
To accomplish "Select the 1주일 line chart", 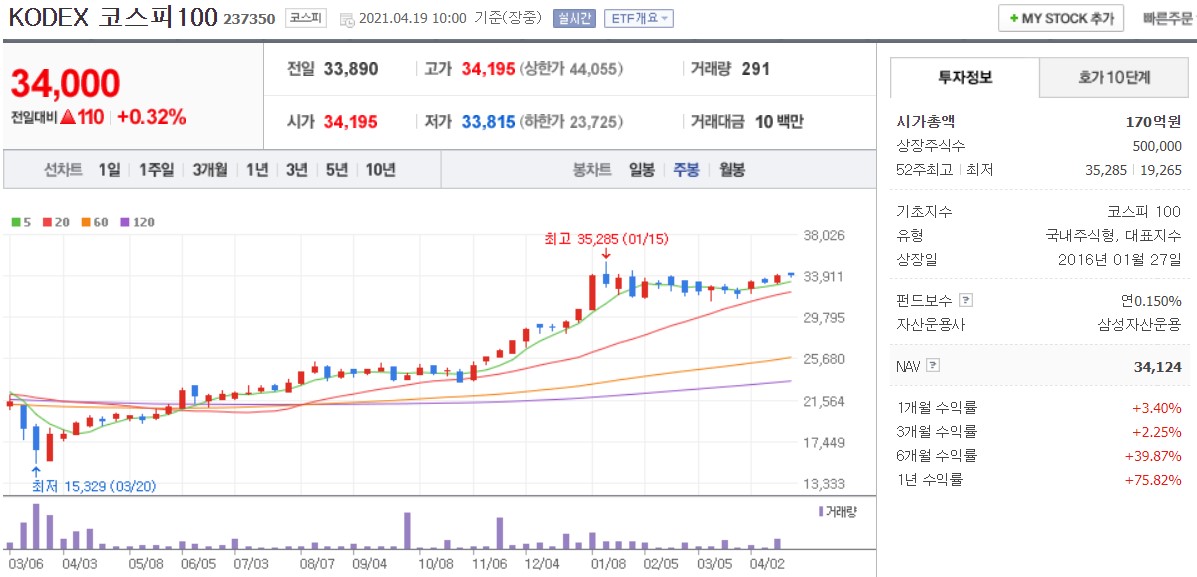I will click(156, 169).
